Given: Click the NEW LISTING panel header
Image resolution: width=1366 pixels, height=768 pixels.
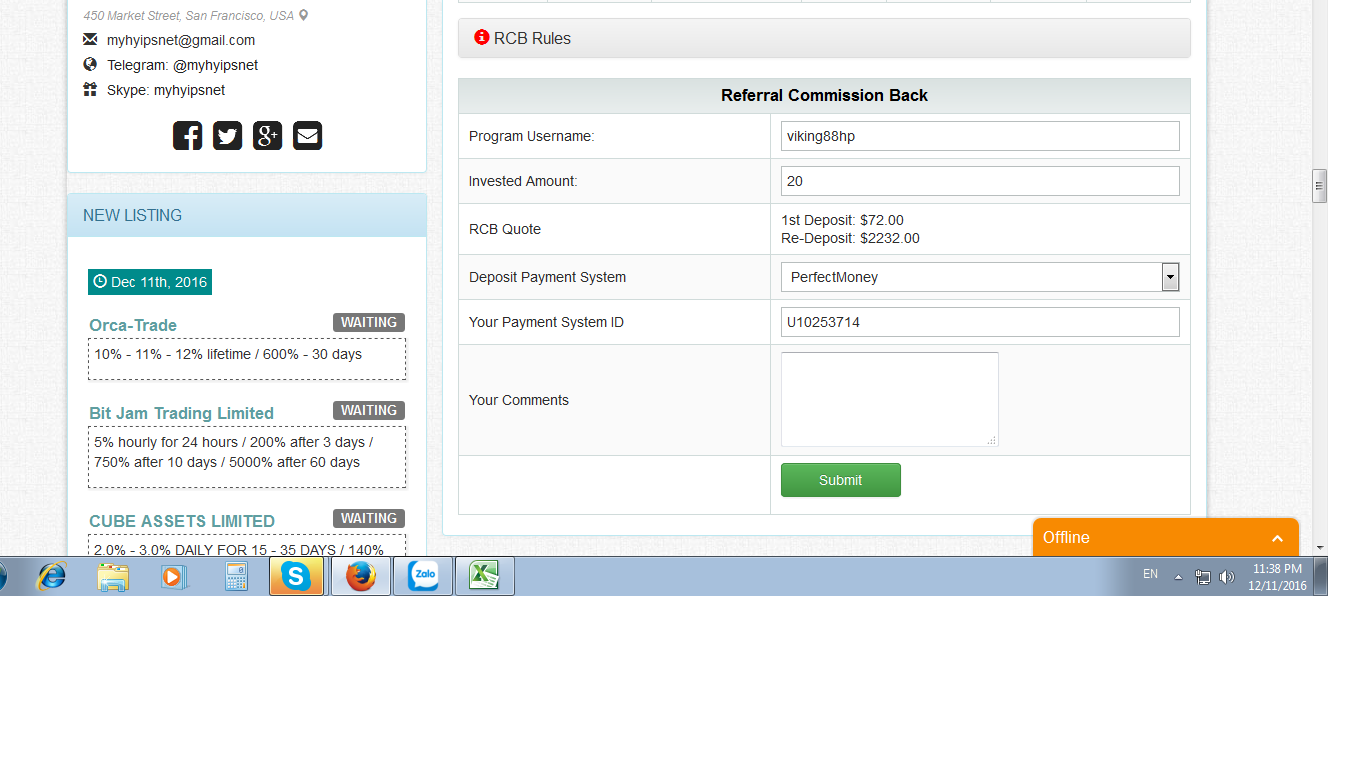Looking at the screenshot, I should [x=247, y=215].
